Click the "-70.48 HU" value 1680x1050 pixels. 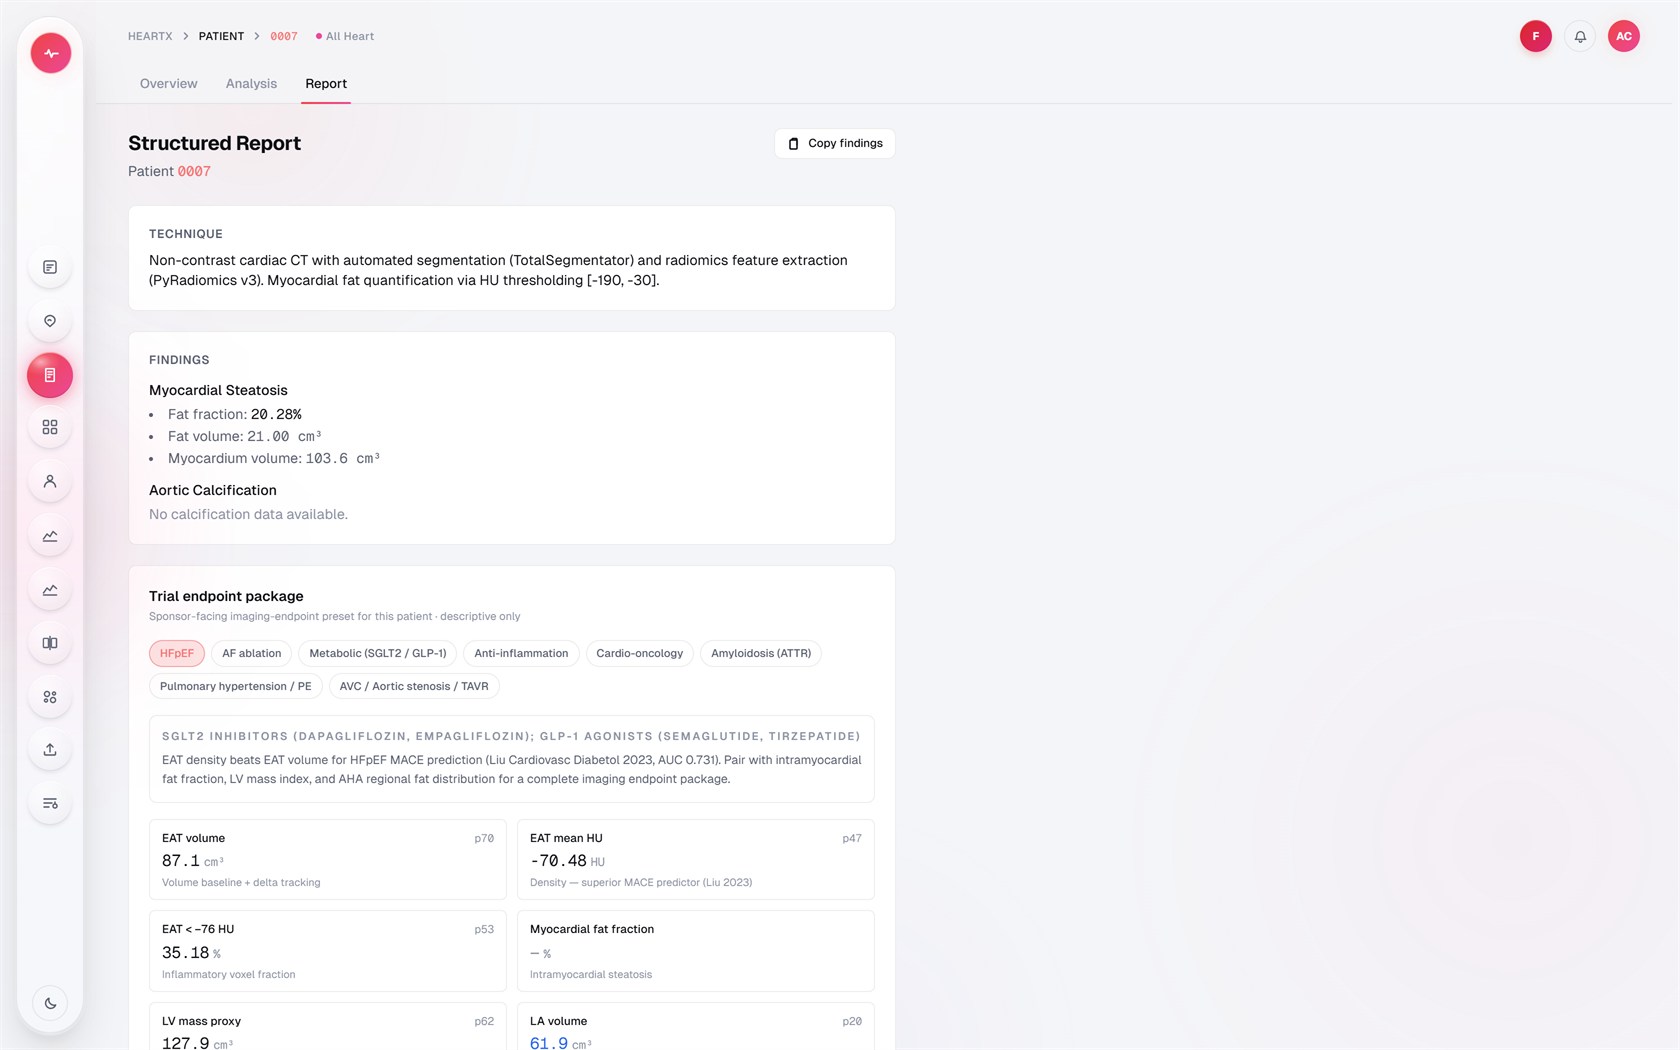(x=567, y=861)
